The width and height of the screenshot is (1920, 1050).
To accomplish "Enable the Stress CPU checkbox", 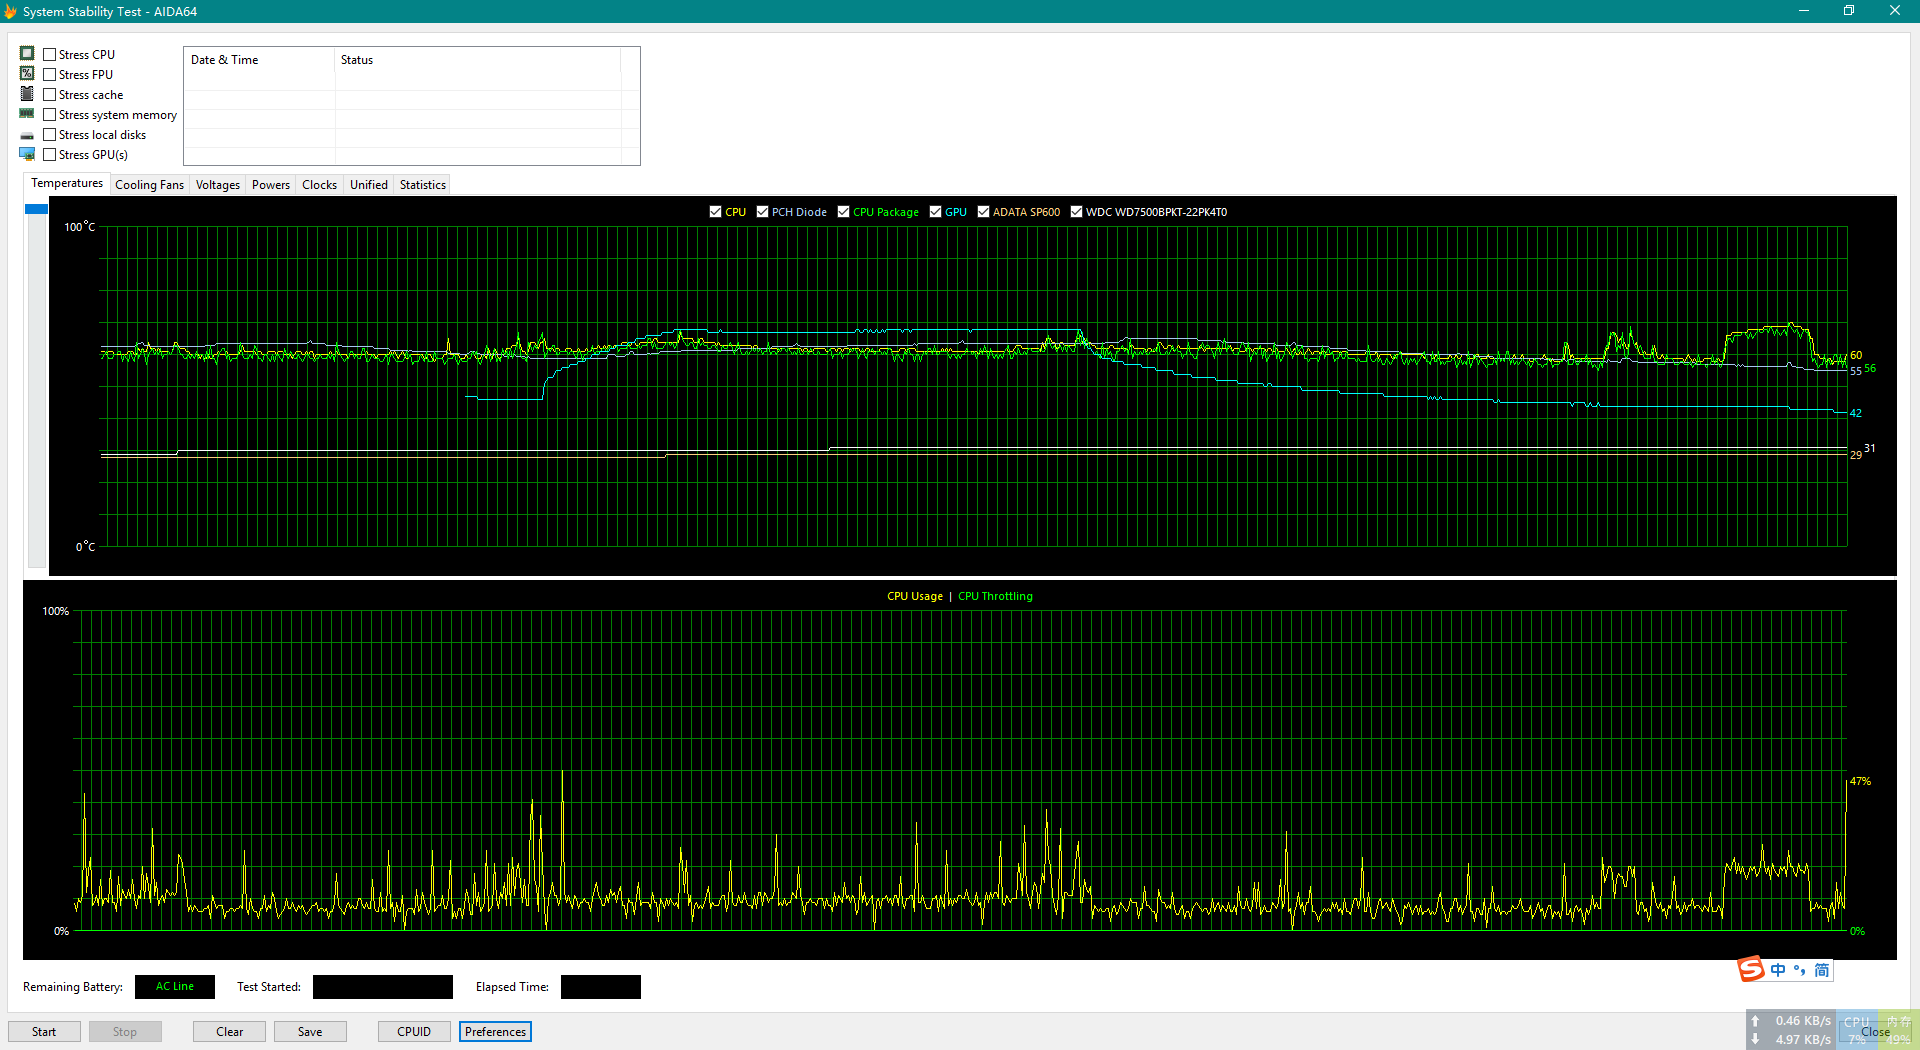I will (50, 55).
